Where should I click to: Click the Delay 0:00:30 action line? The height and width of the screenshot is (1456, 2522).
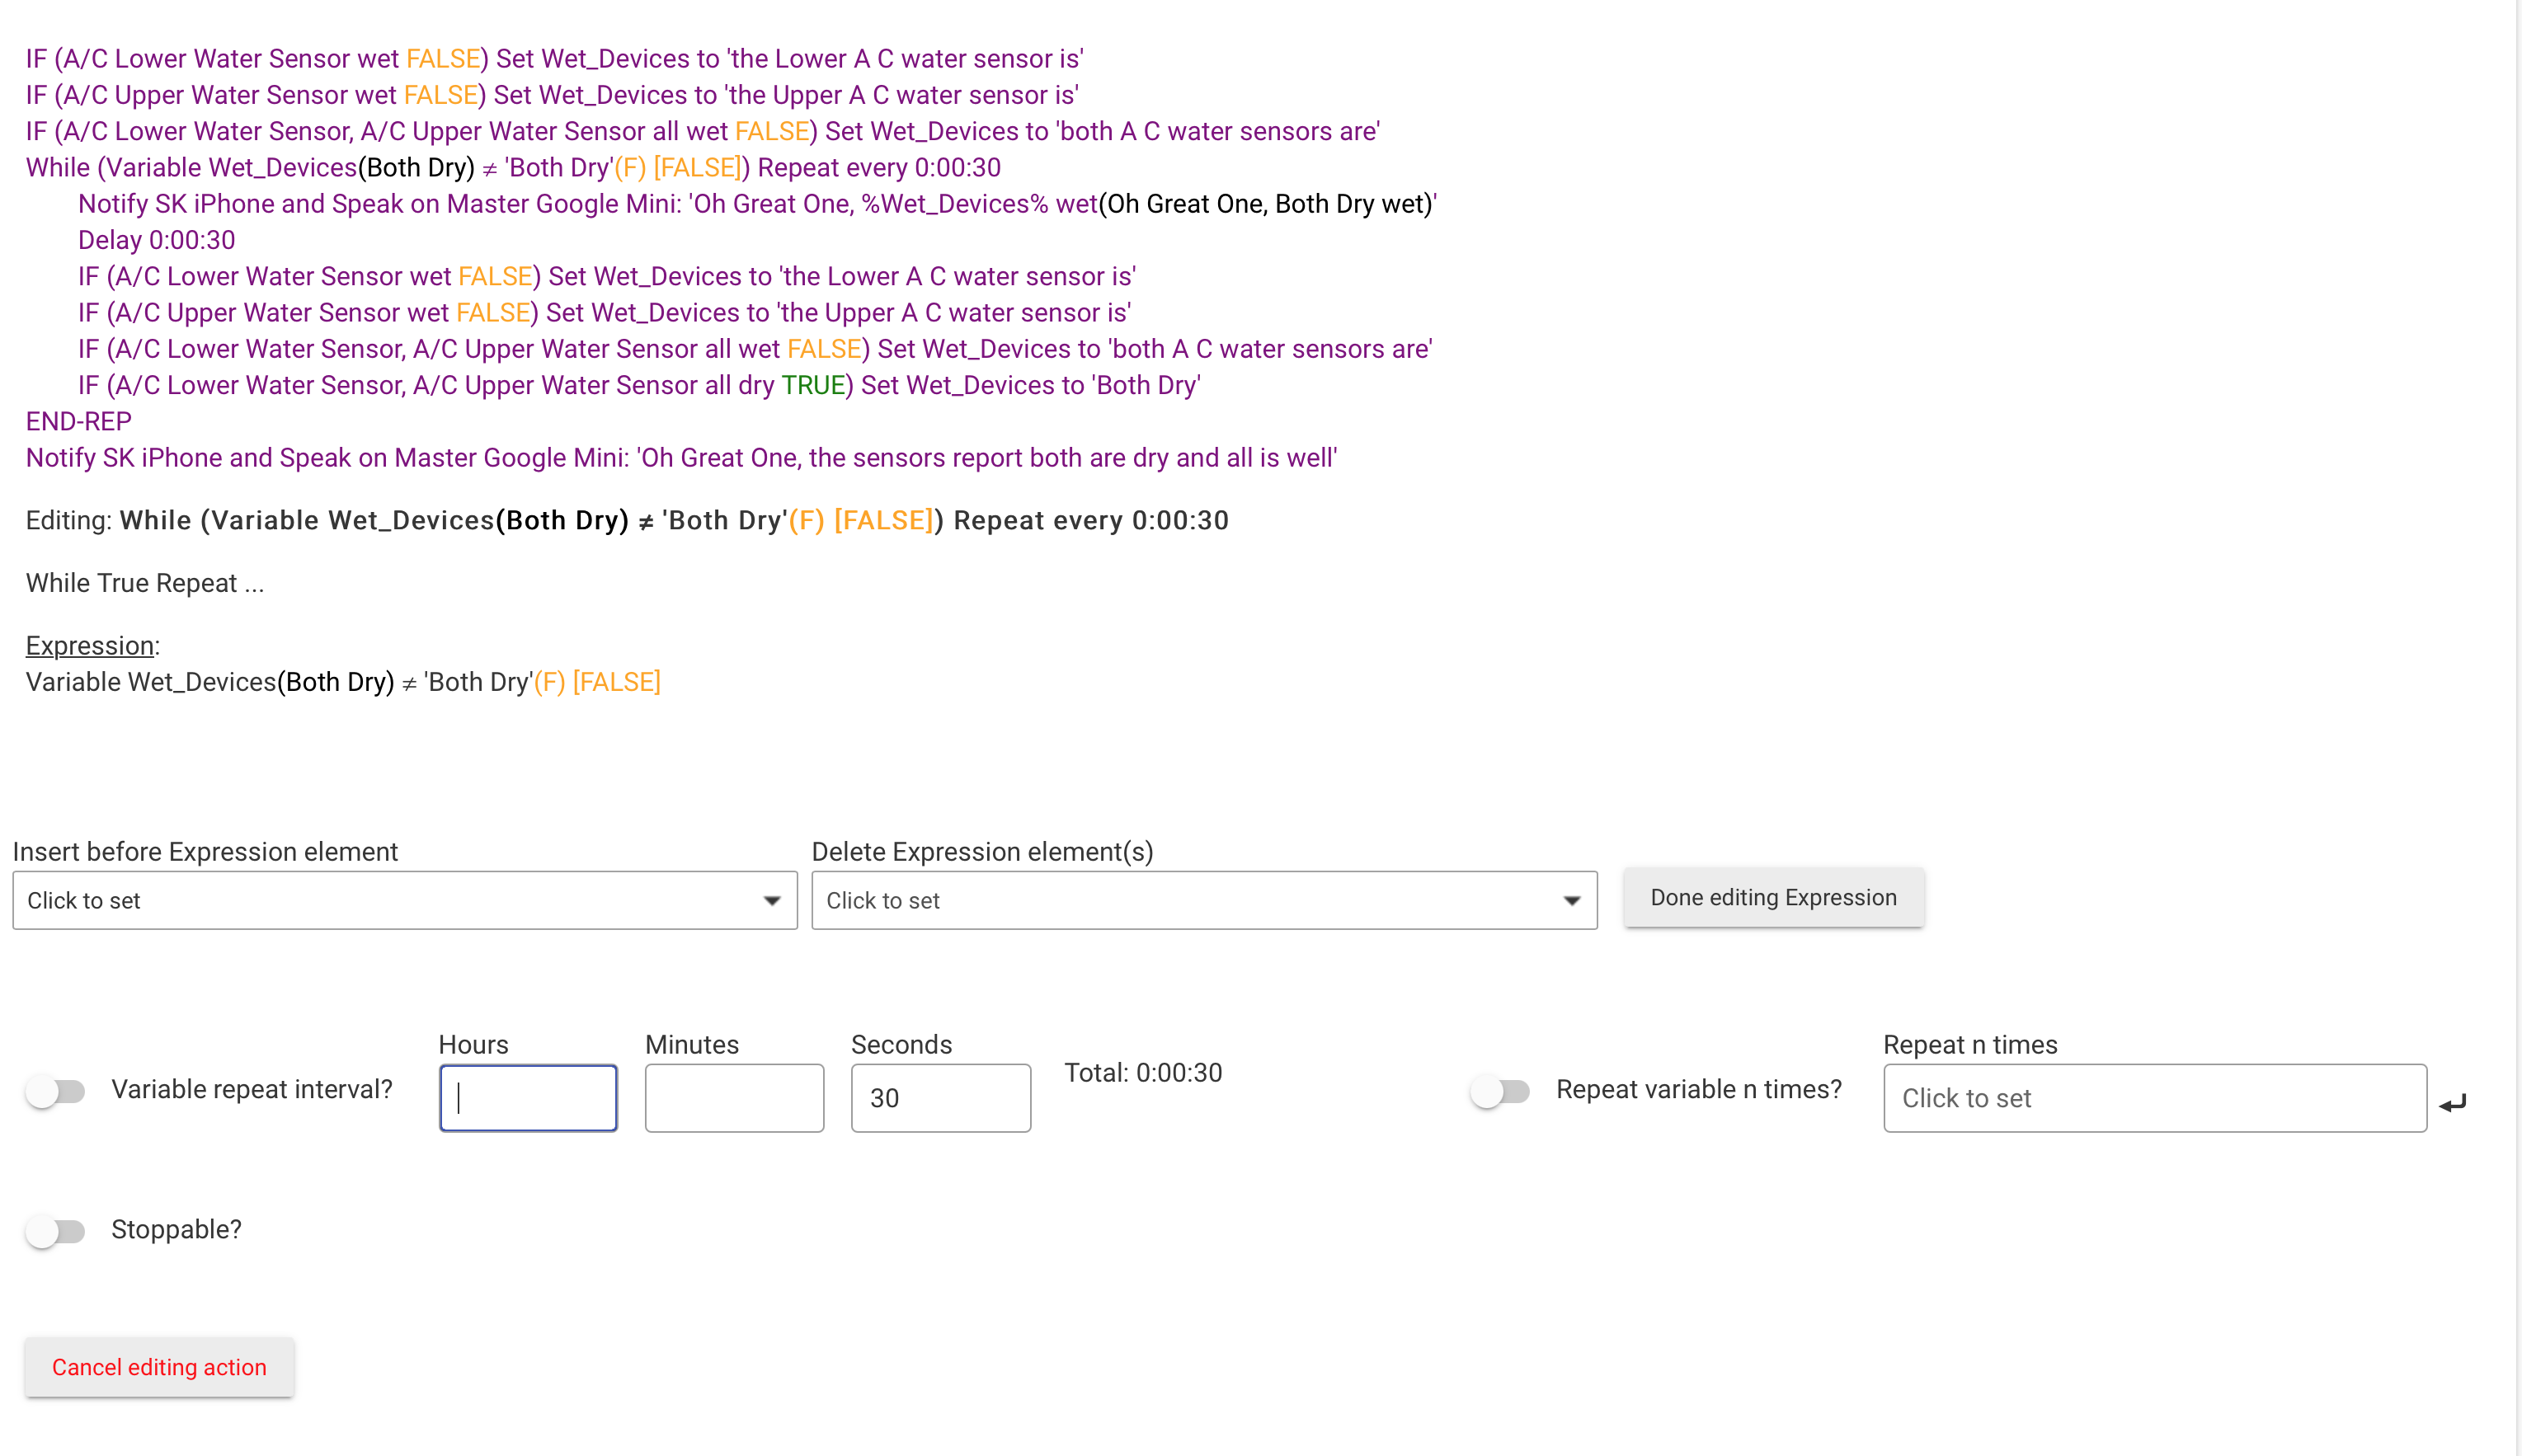(157, 240)
